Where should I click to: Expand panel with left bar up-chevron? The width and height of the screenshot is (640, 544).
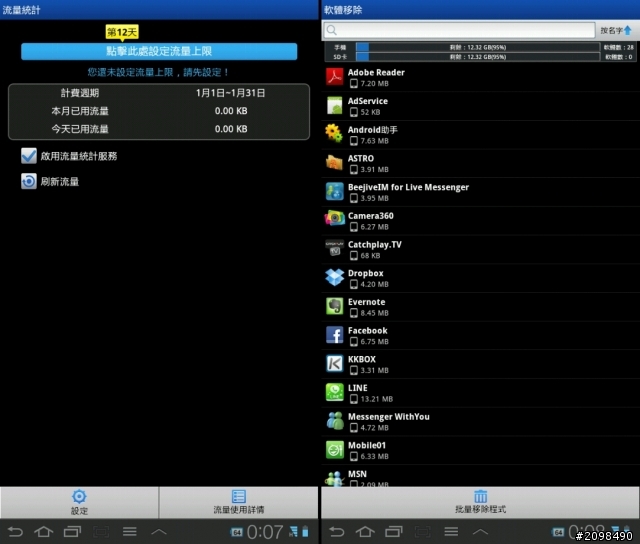(159, 531)
